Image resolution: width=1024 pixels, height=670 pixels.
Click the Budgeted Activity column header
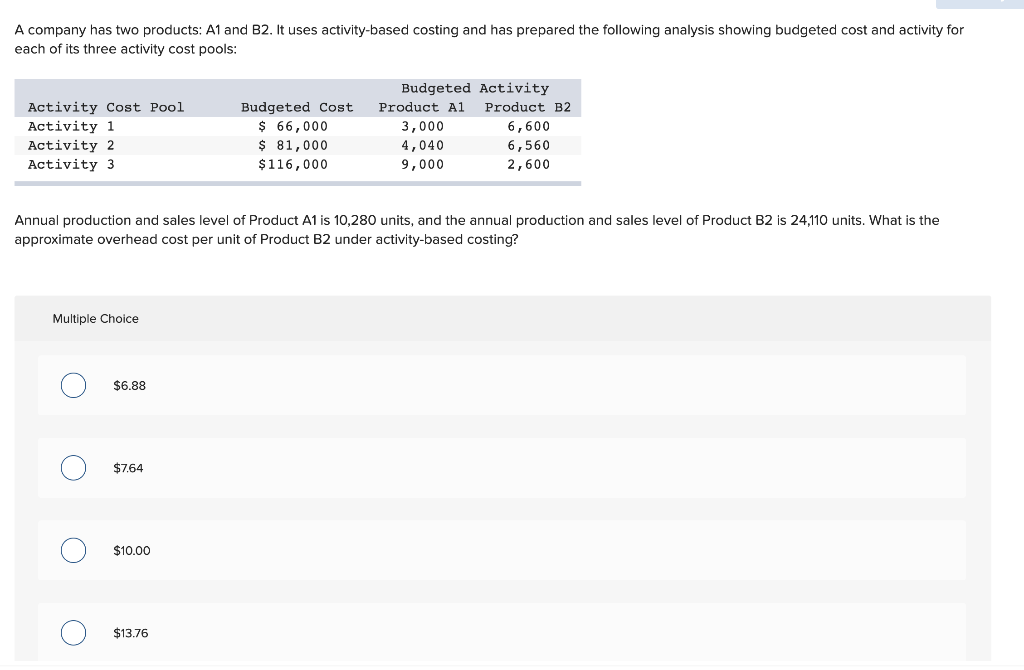(x=475, y=88)
